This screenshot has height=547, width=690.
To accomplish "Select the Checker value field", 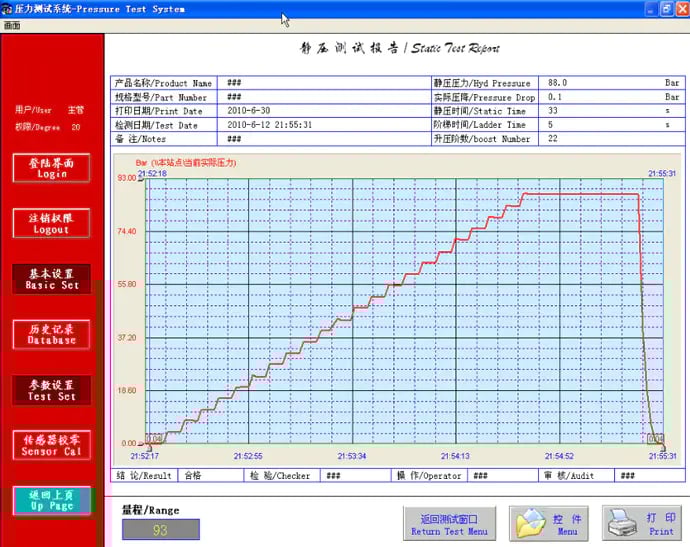I will click(x=355, y=476).
